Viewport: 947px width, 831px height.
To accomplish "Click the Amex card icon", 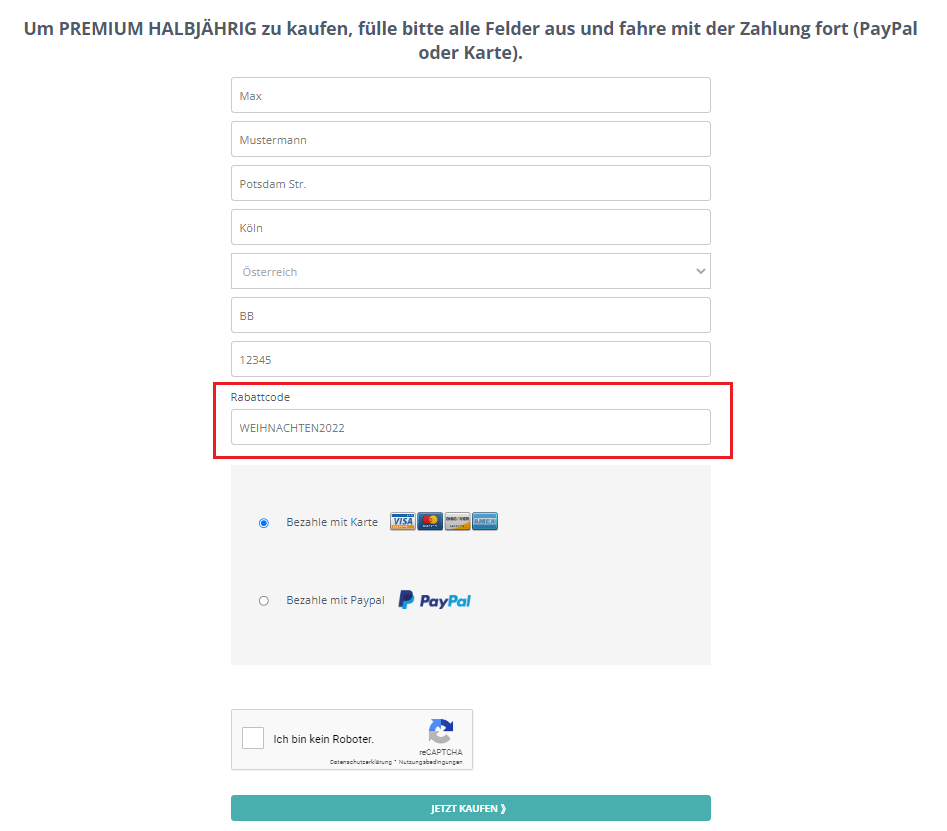I will (485, 521).
